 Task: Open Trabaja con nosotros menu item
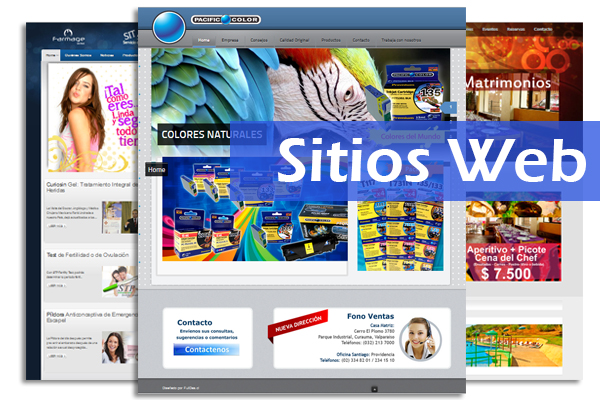click(x=401, y=40)
